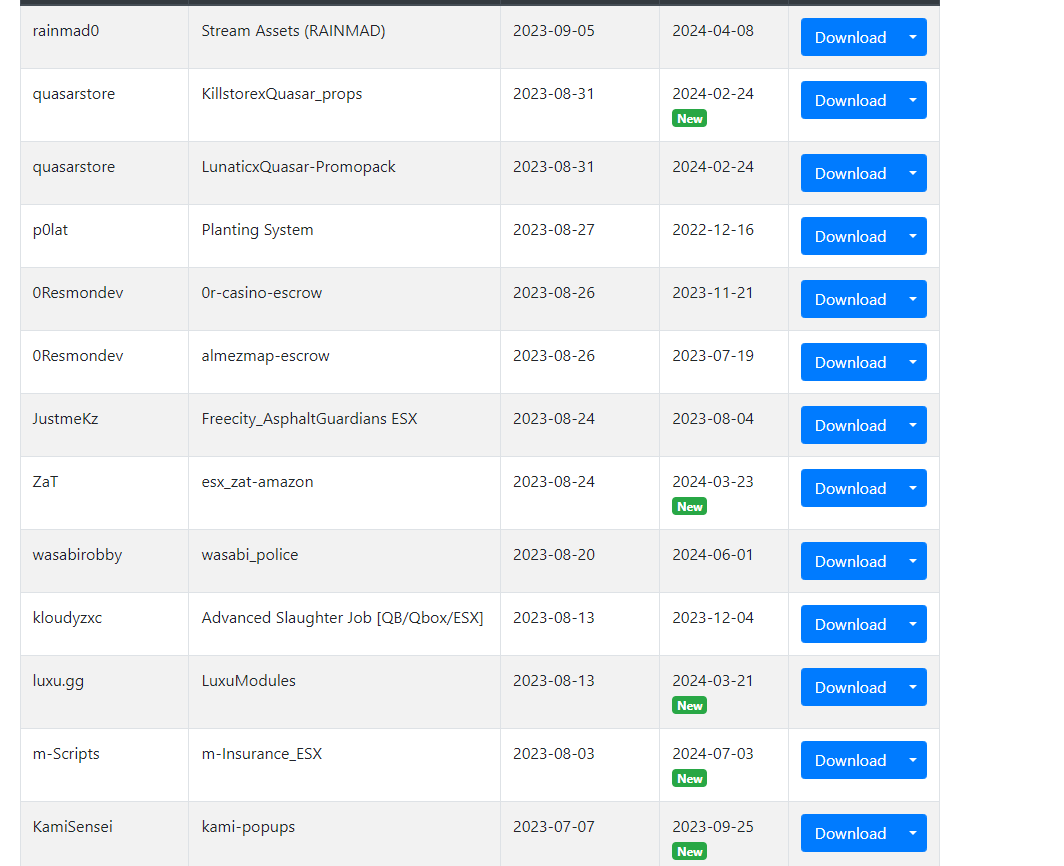Select author name kloudyzxc
Viewport: 1064px width, 866px height.
[x=67, y=618]
